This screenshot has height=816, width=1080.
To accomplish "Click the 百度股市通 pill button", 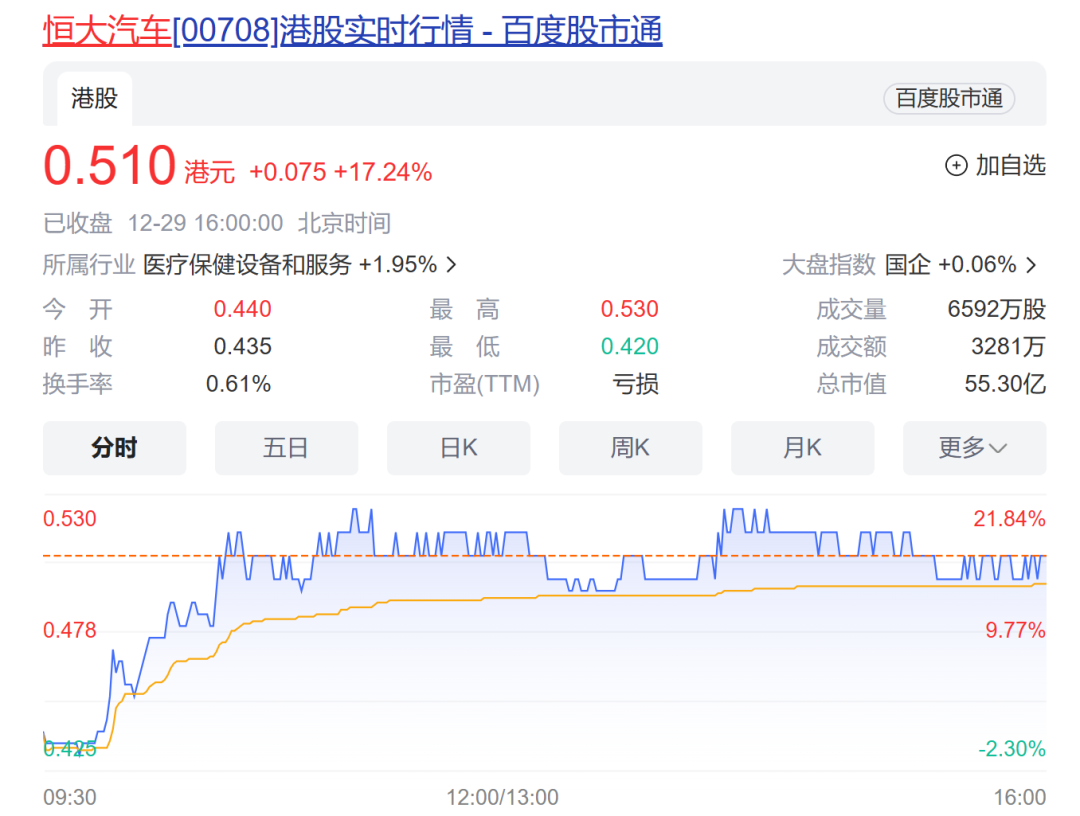I will pos(948,98).
